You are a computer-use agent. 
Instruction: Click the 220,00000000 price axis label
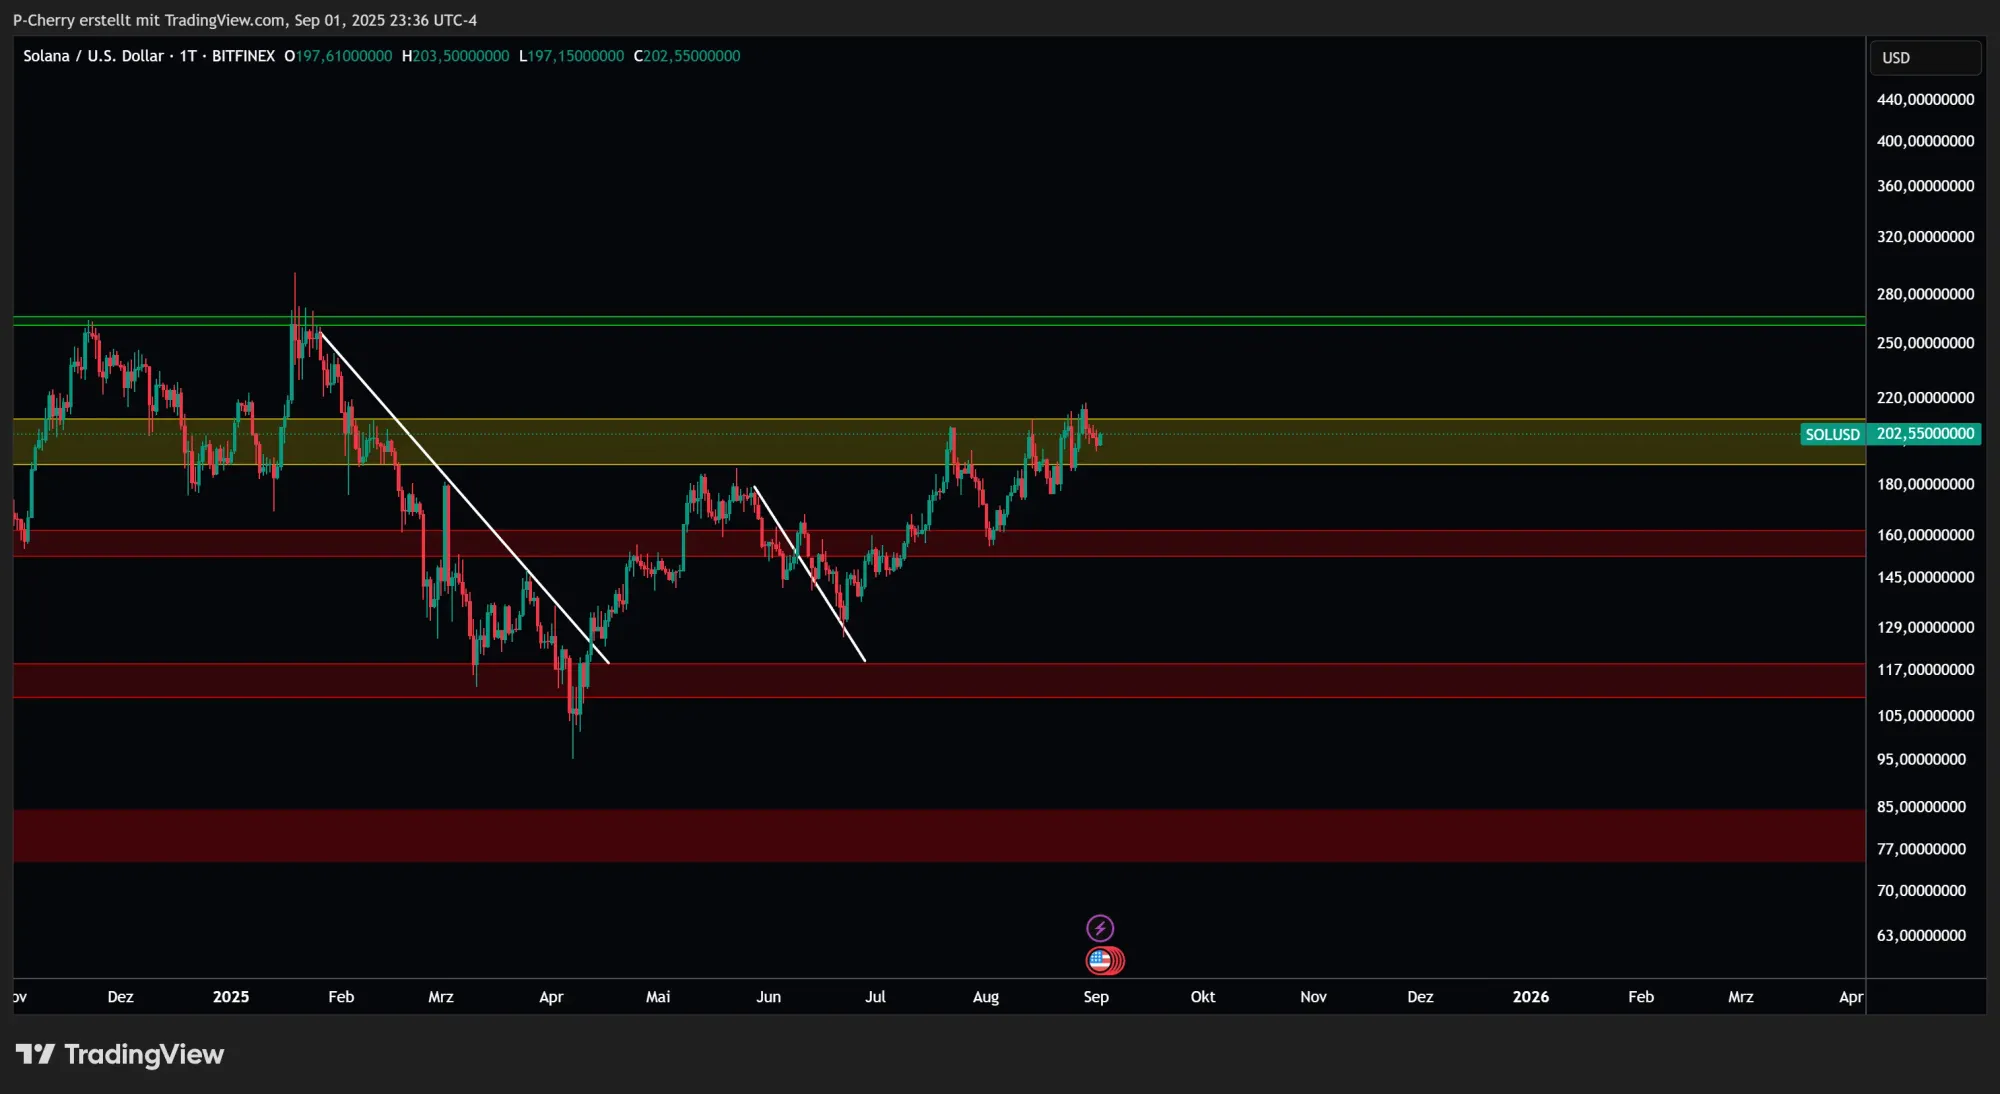(x=1925, y=398)
